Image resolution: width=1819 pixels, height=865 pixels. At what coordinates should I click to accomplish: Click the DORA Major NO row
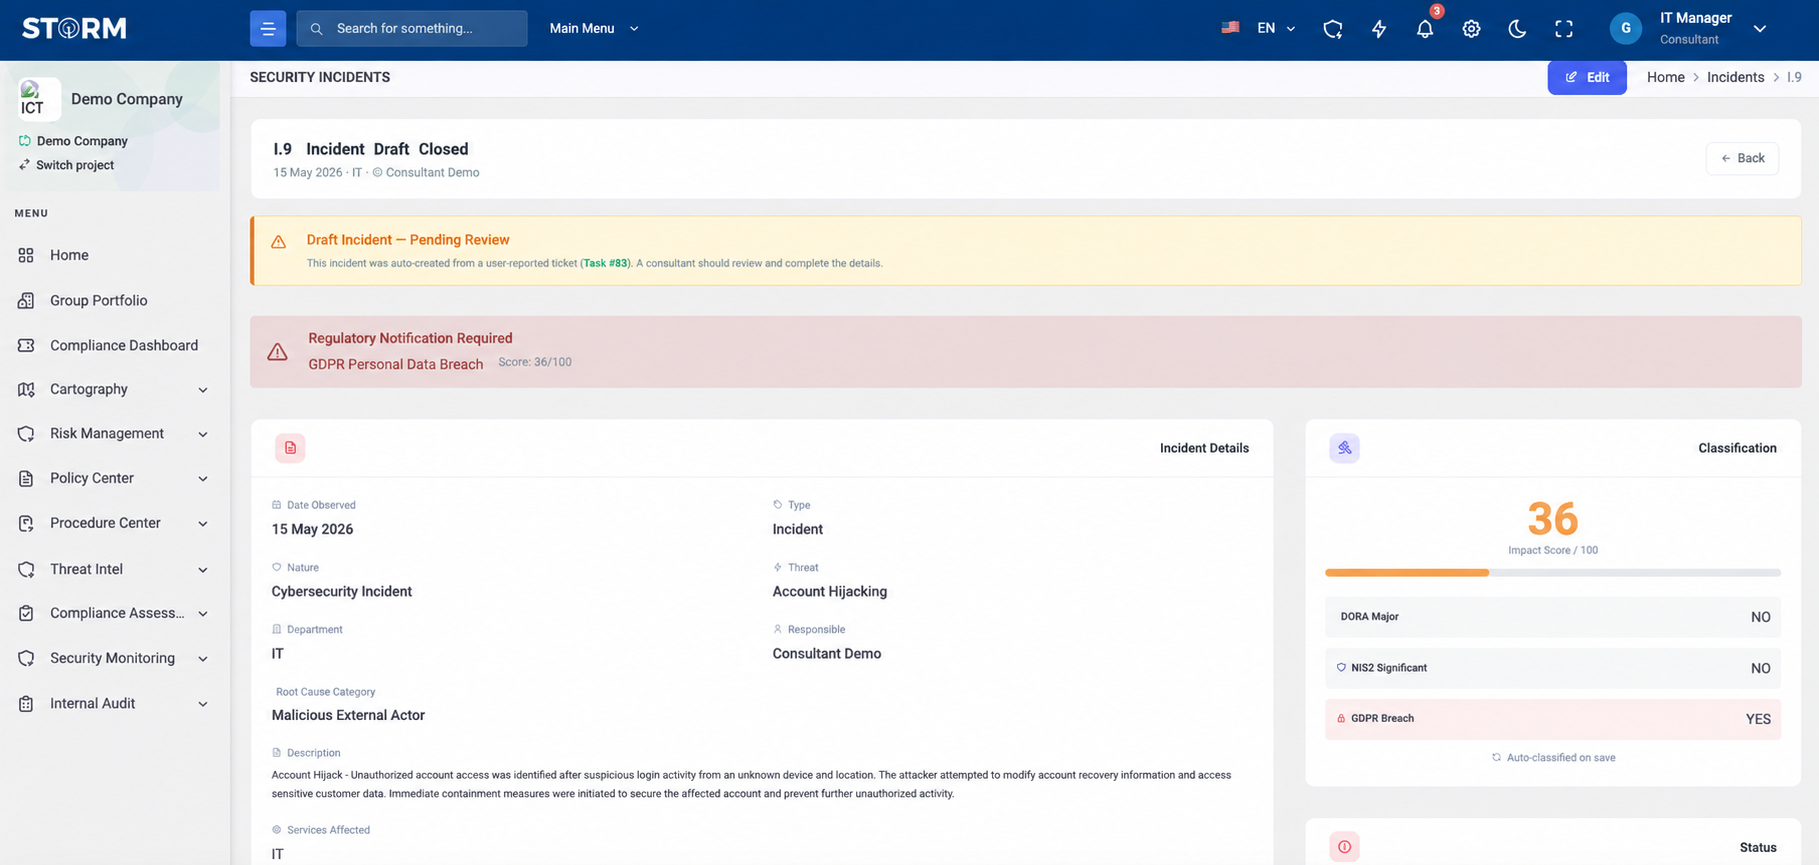1553,617
